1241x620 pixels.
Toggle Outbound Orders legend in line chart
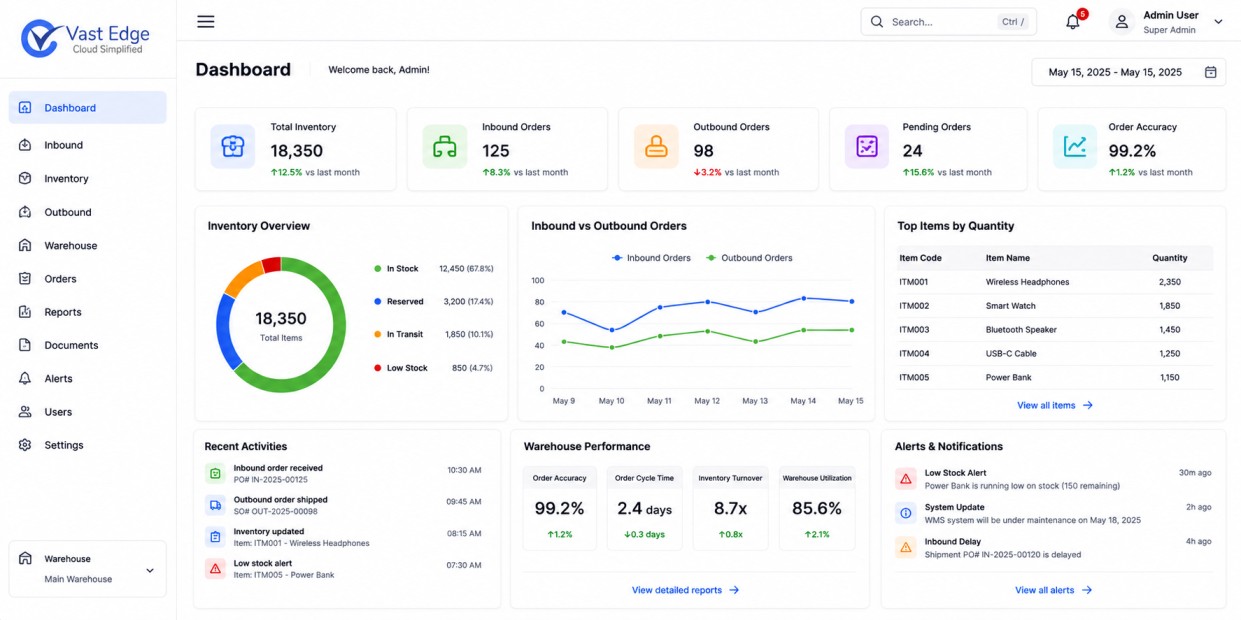(x=749, y=258)
